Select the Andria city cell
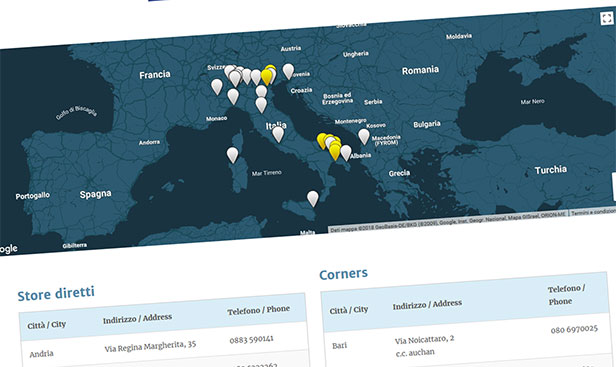Viewport: 616px width, 367px height. click(x=42, y=354)
